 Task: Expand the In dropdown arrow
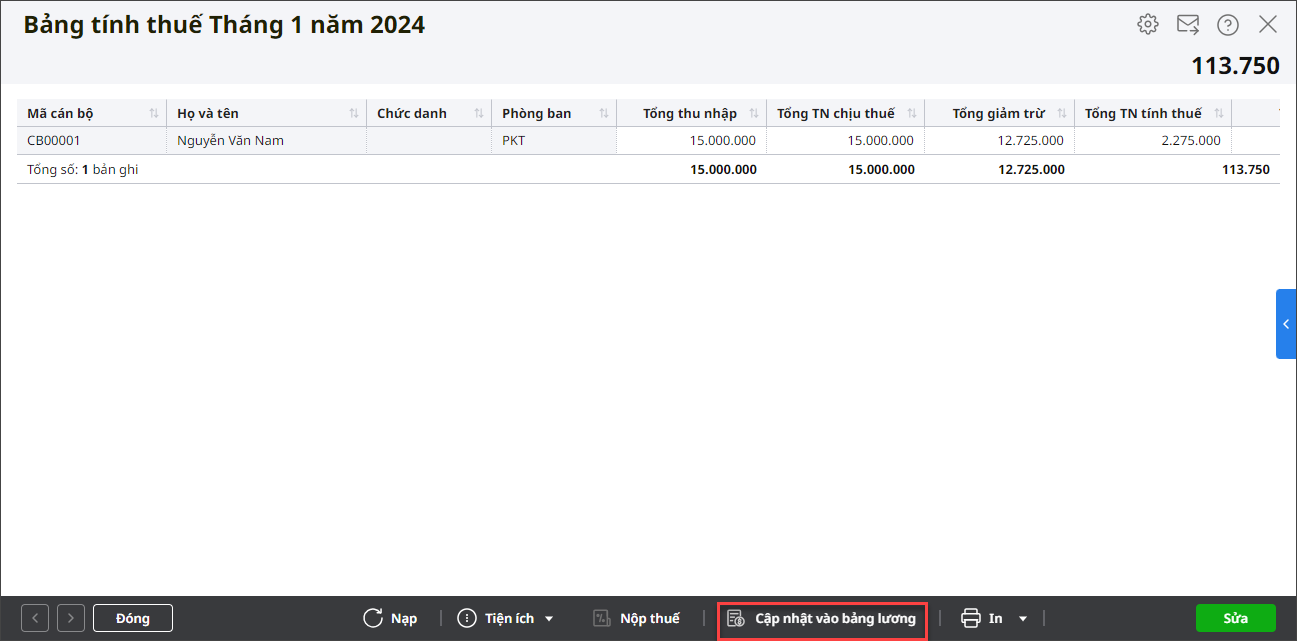(x=1023, y=619)
